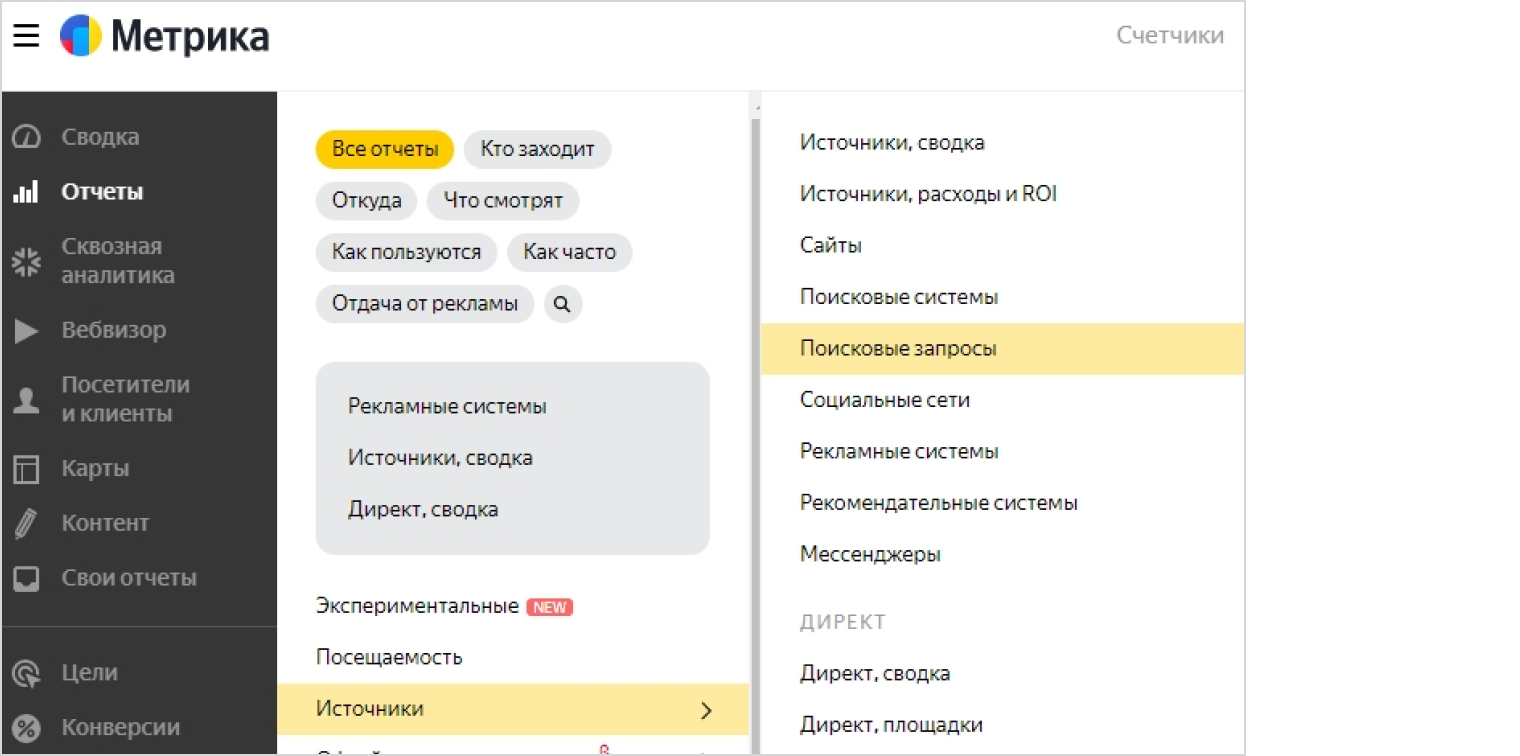Open Источники, расходы и ROI report

tap(928, 194)
